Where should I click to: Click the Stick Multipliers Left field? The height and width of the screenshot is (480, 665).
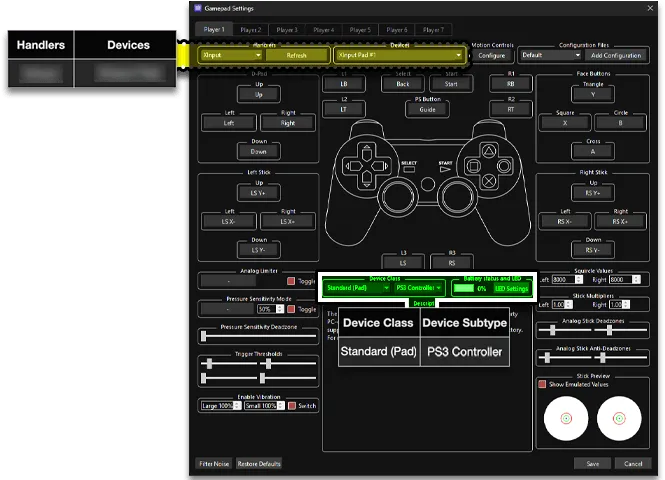(x=562, y=304)
